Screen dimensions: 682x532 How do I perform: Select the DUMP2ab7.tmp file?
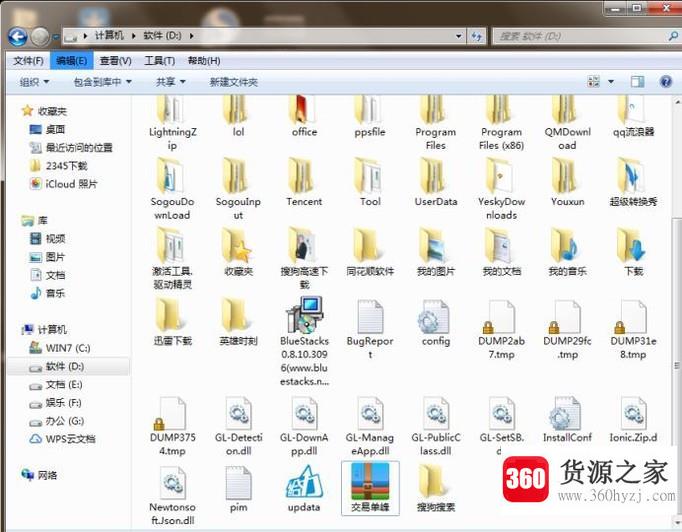pos(501,330)
